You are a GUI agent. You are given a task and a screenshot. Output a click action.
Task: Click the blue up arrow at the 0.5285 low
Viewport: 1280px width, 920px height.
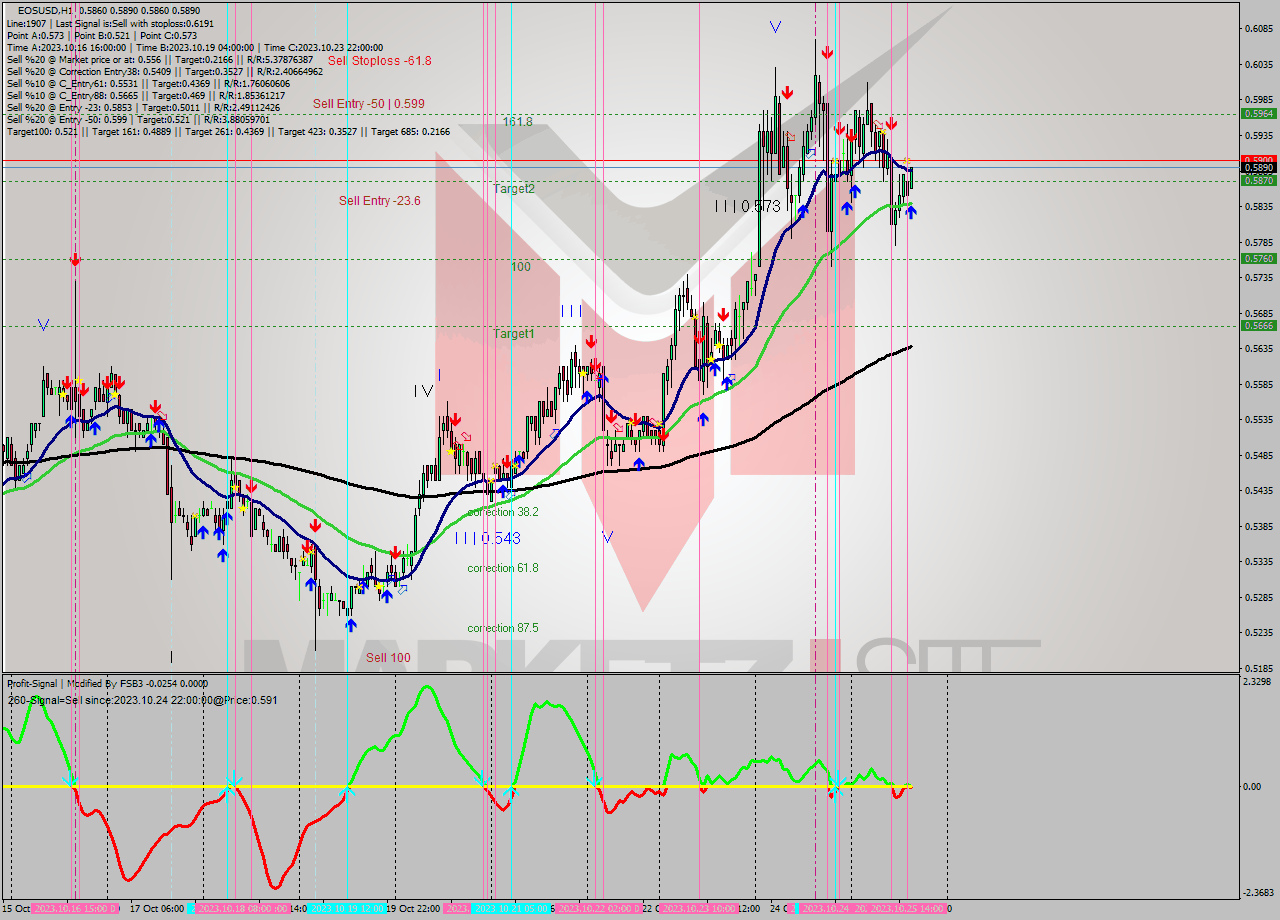point(350,624)
